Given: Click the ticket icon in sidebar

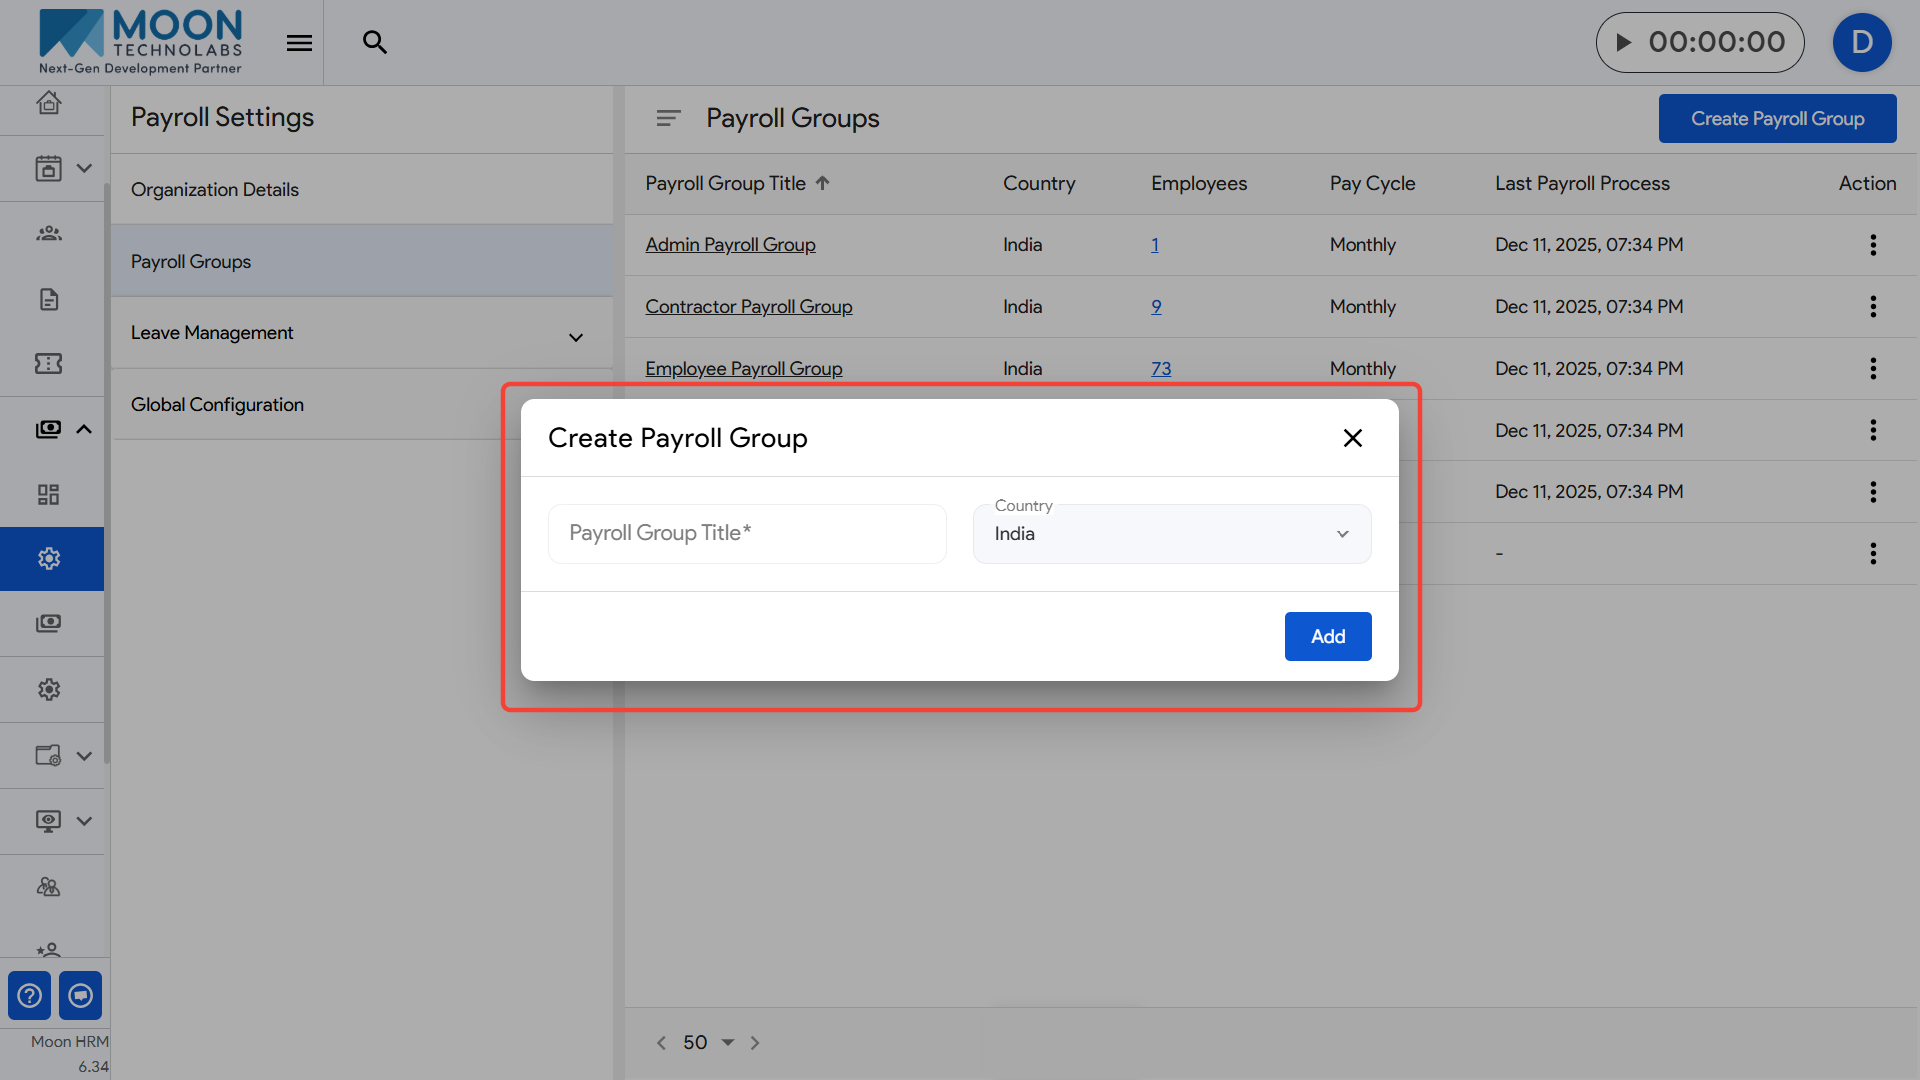Looking at the screenshot, I should point(48,364).
